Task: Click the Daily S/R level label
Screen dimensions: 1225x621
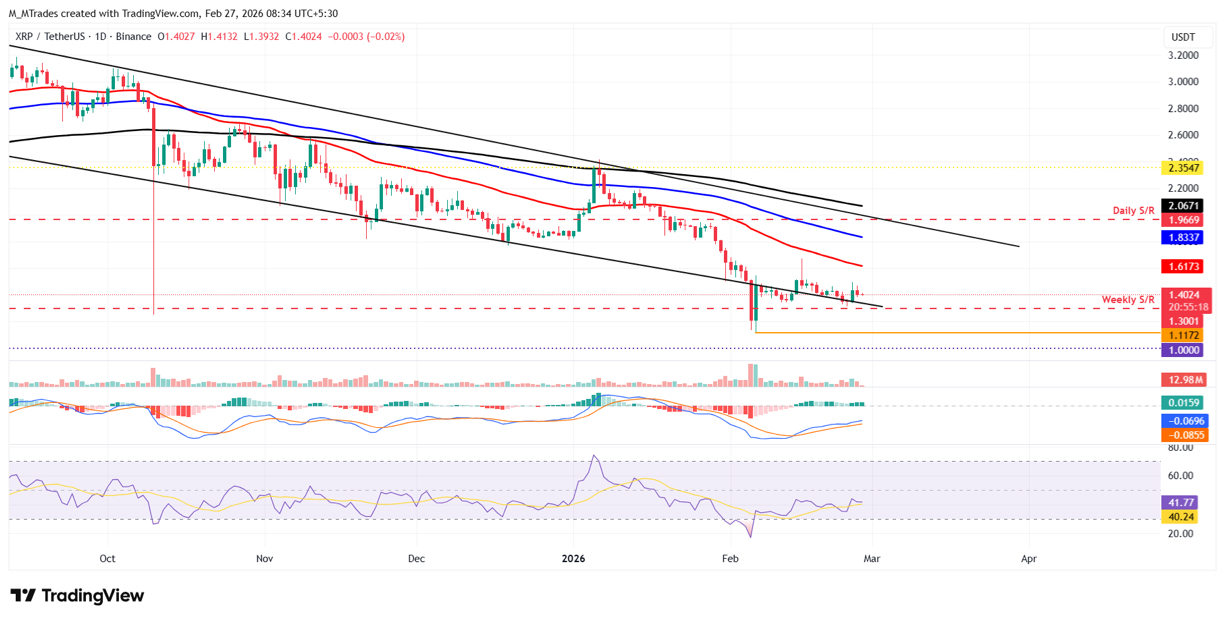Action: pos(1133,210)
